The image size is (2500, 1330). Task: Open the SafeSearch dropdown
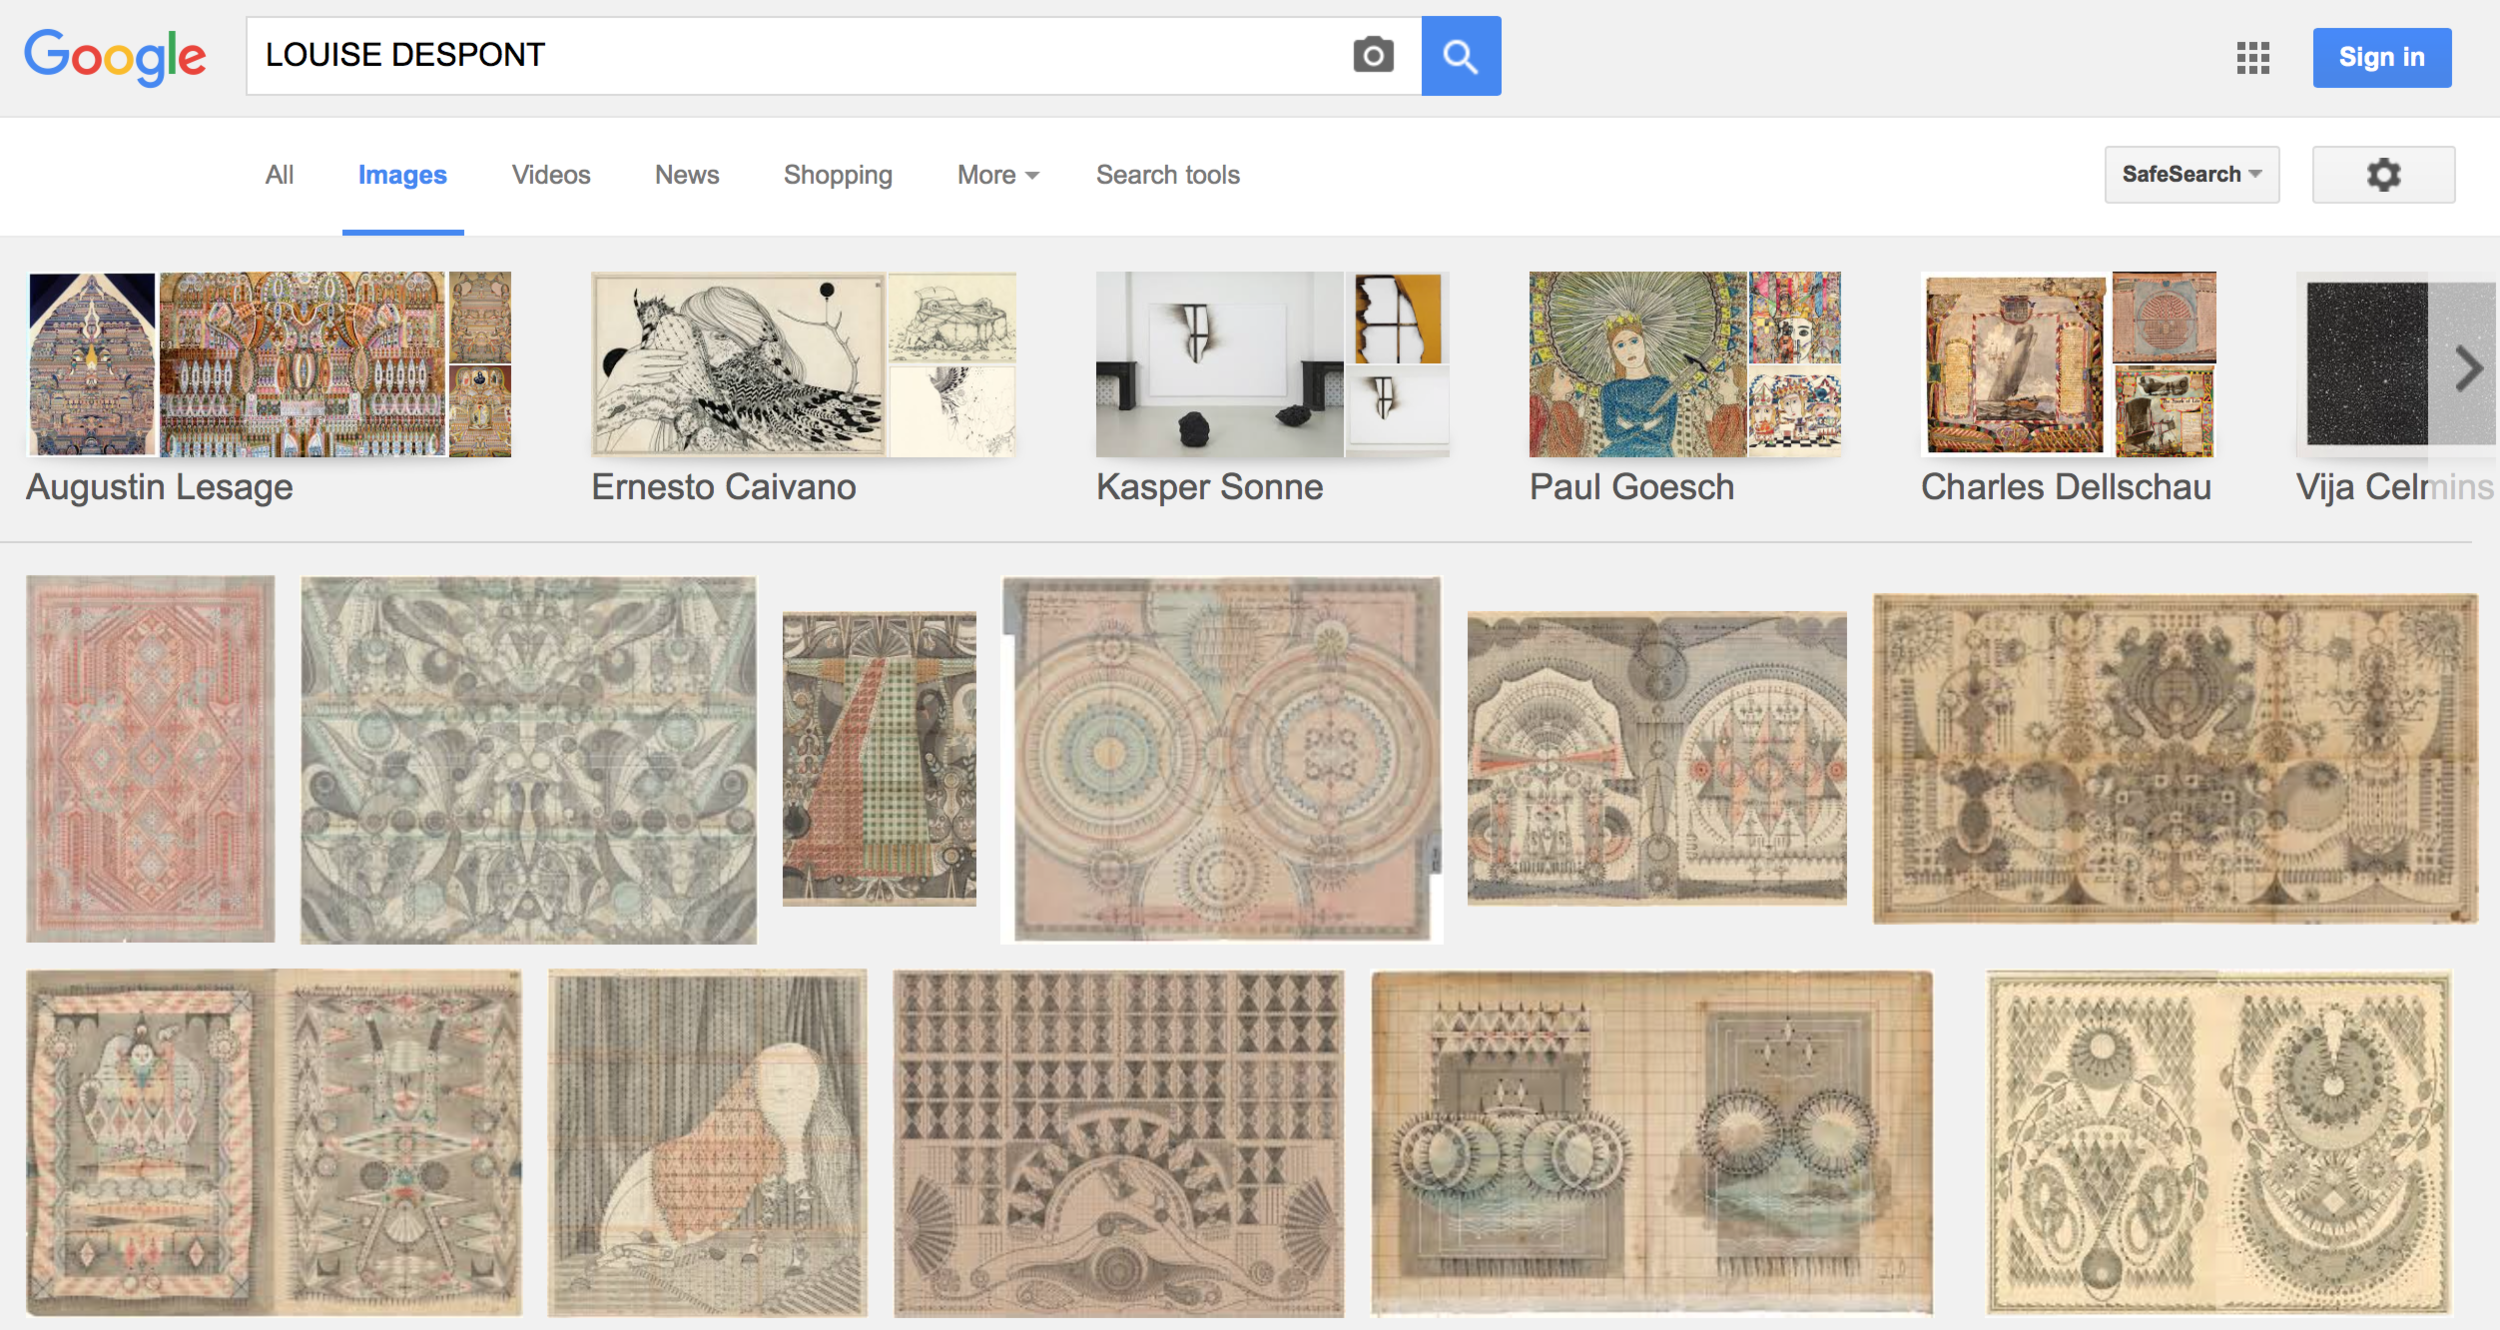(x=2191, y=175)
